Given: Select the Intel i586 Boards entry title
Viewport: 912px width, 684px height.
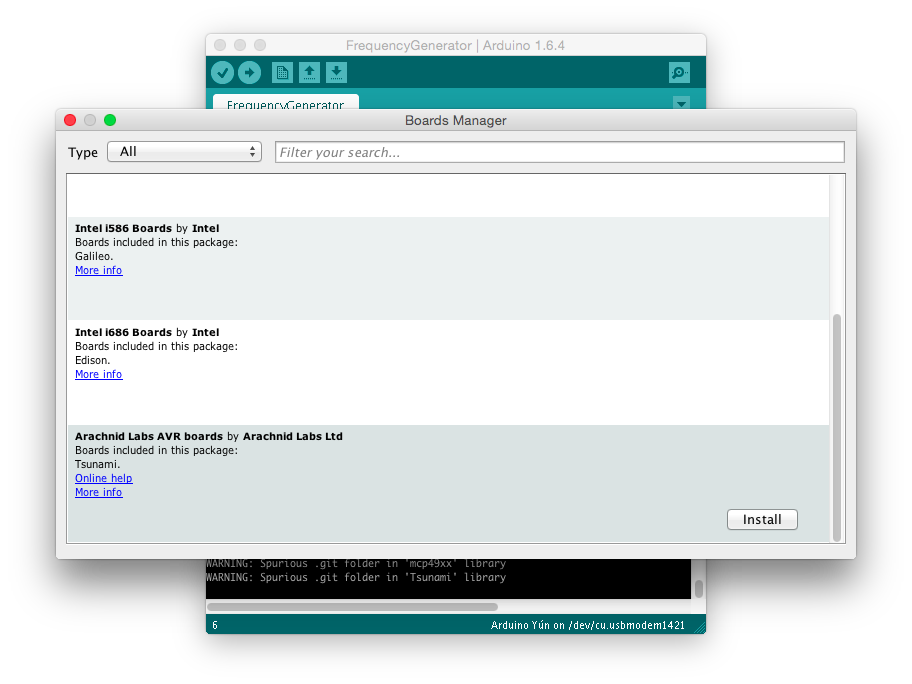Looking at the screenshot, I should 147,228.
